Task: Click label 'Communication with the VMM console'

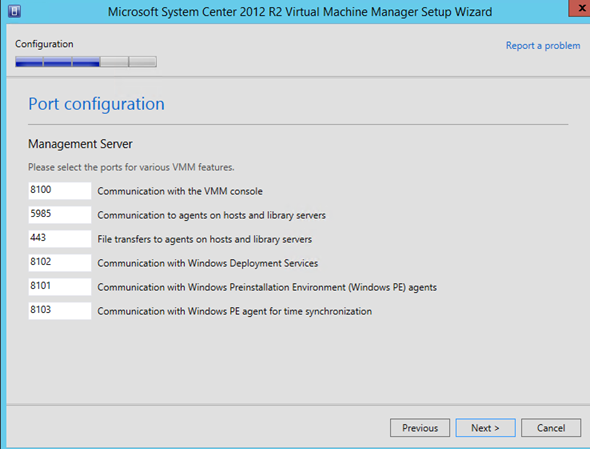Action: point(180,191)
